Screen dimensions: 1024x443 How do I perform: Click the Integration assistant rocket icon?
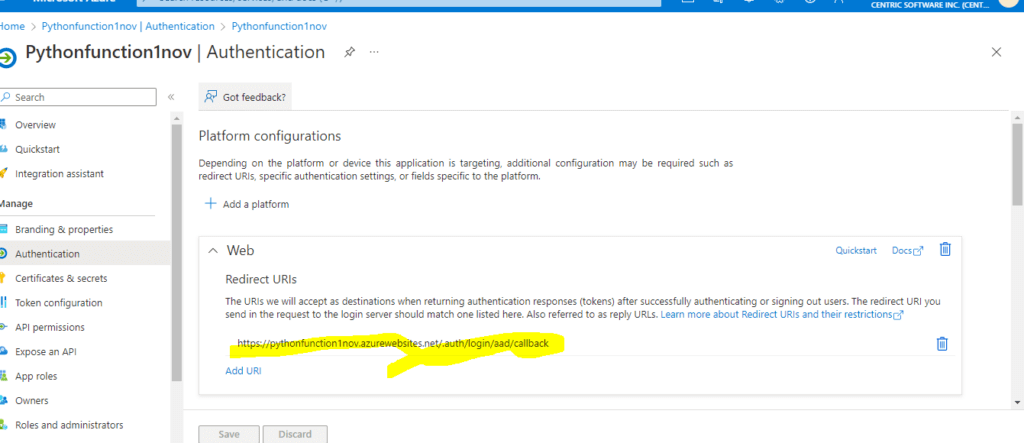pyautogui.click(x=3, y=174)
